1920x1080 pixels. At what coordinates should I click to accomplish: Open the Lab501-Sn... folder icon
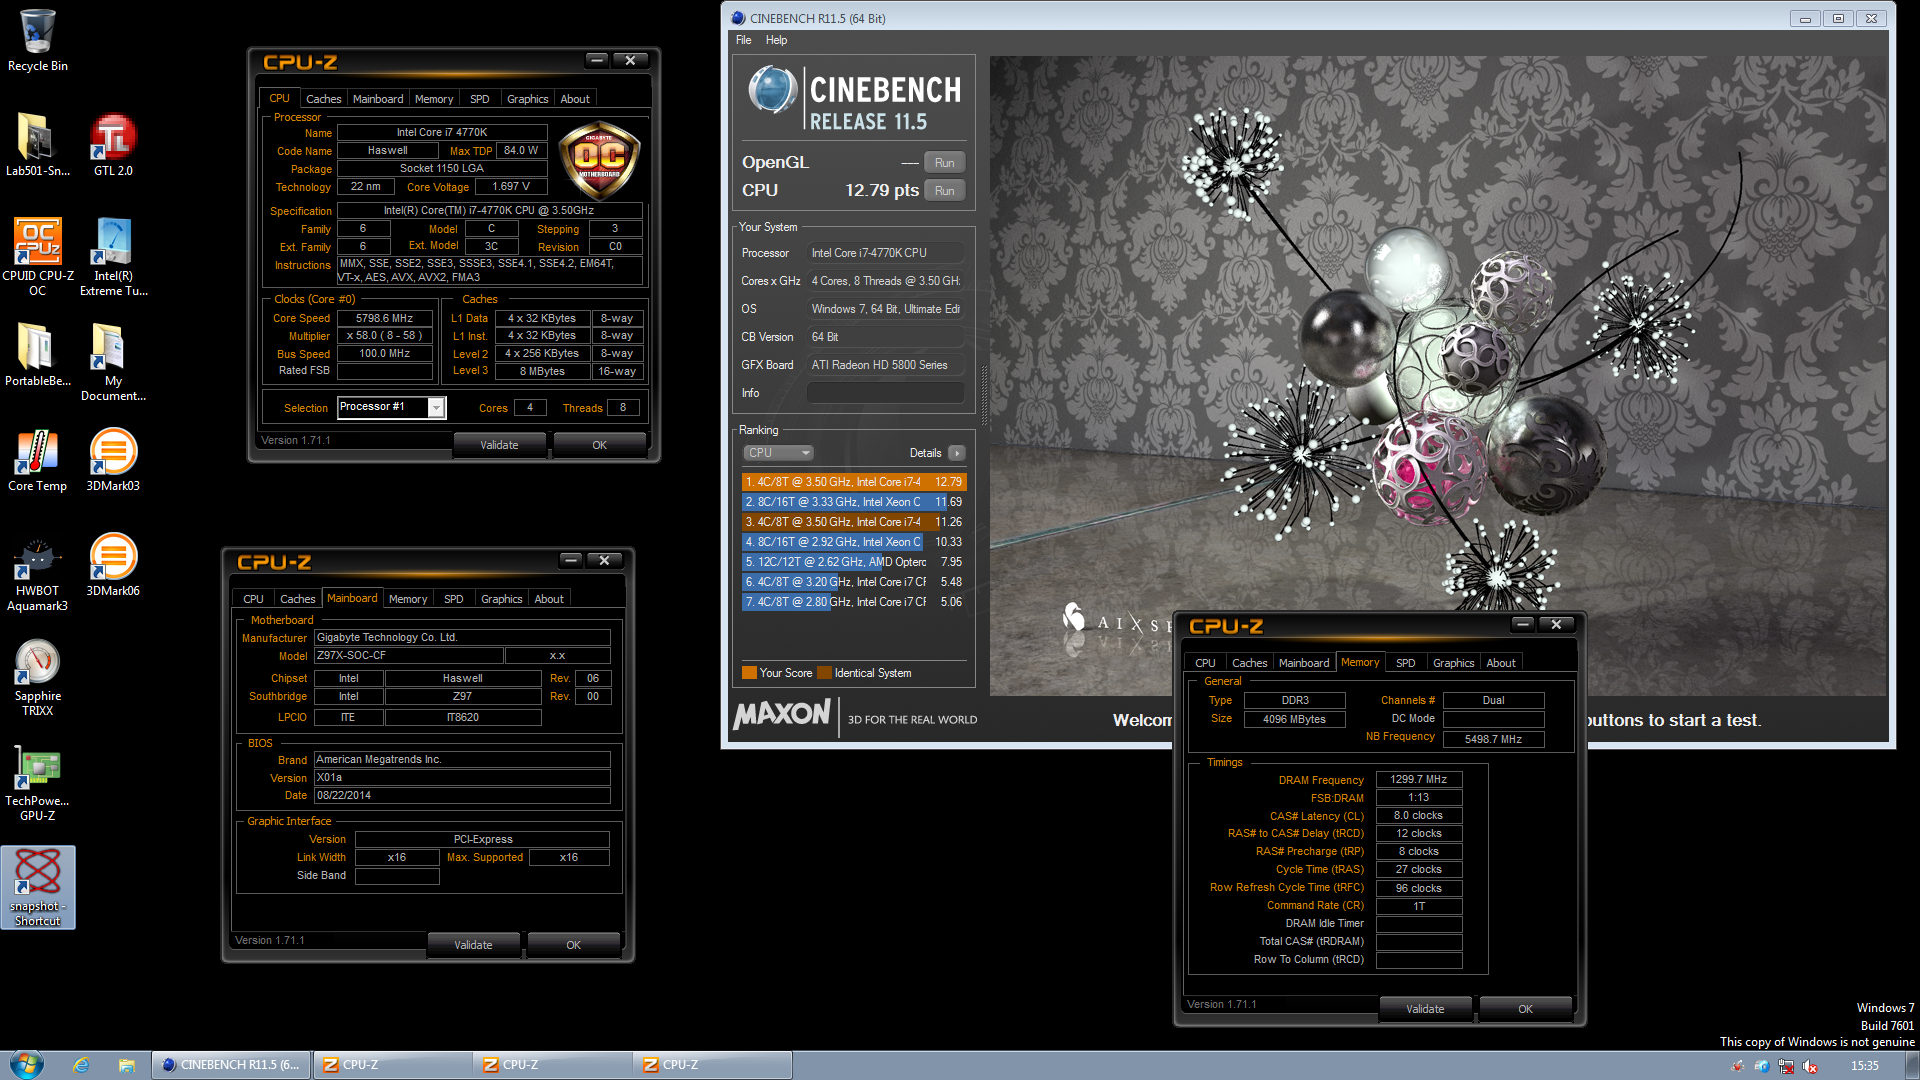click(x=37, y=145)
